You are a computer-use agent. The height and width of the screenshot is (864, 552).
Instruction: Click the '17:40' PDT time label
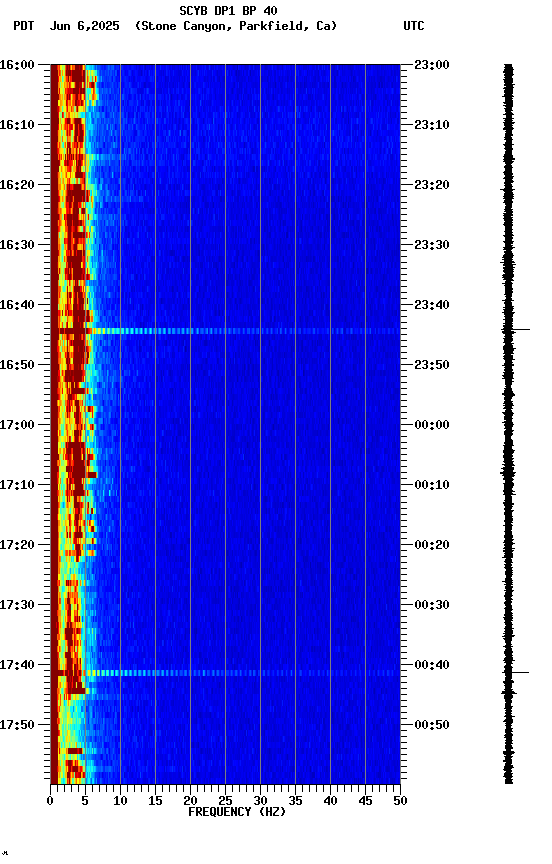pos(17,665)
